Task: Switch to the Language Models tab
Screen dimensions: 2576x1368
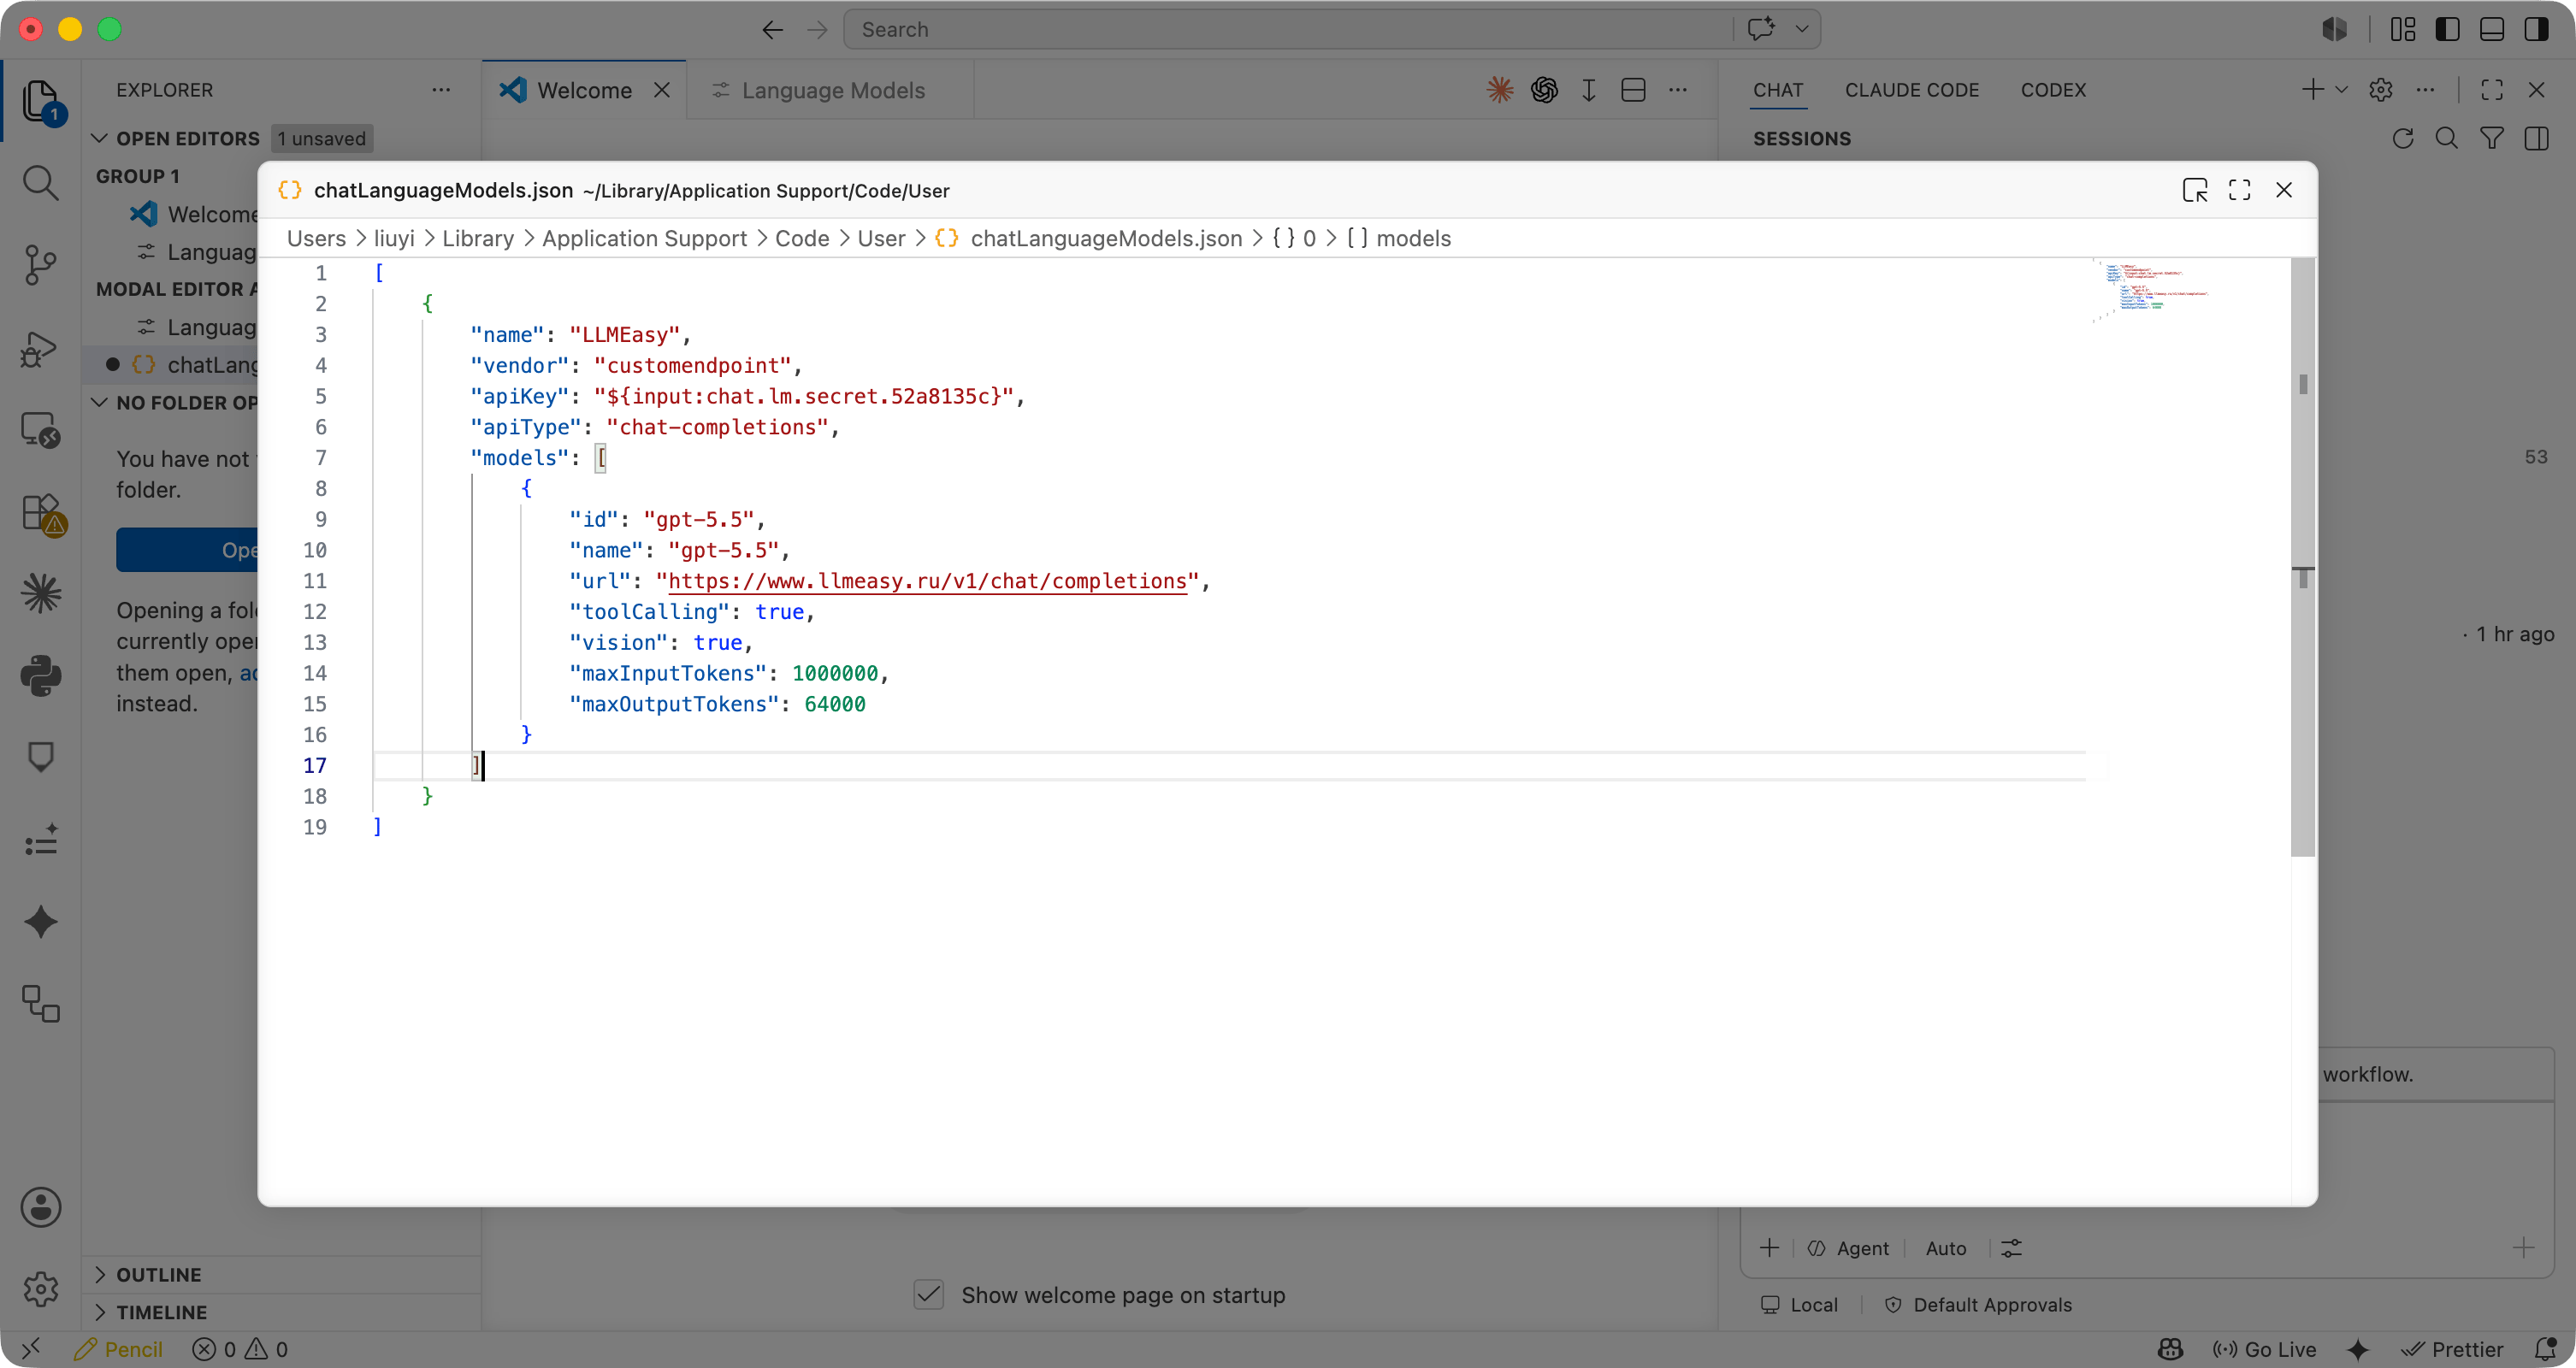Action: tap(831, 90)
